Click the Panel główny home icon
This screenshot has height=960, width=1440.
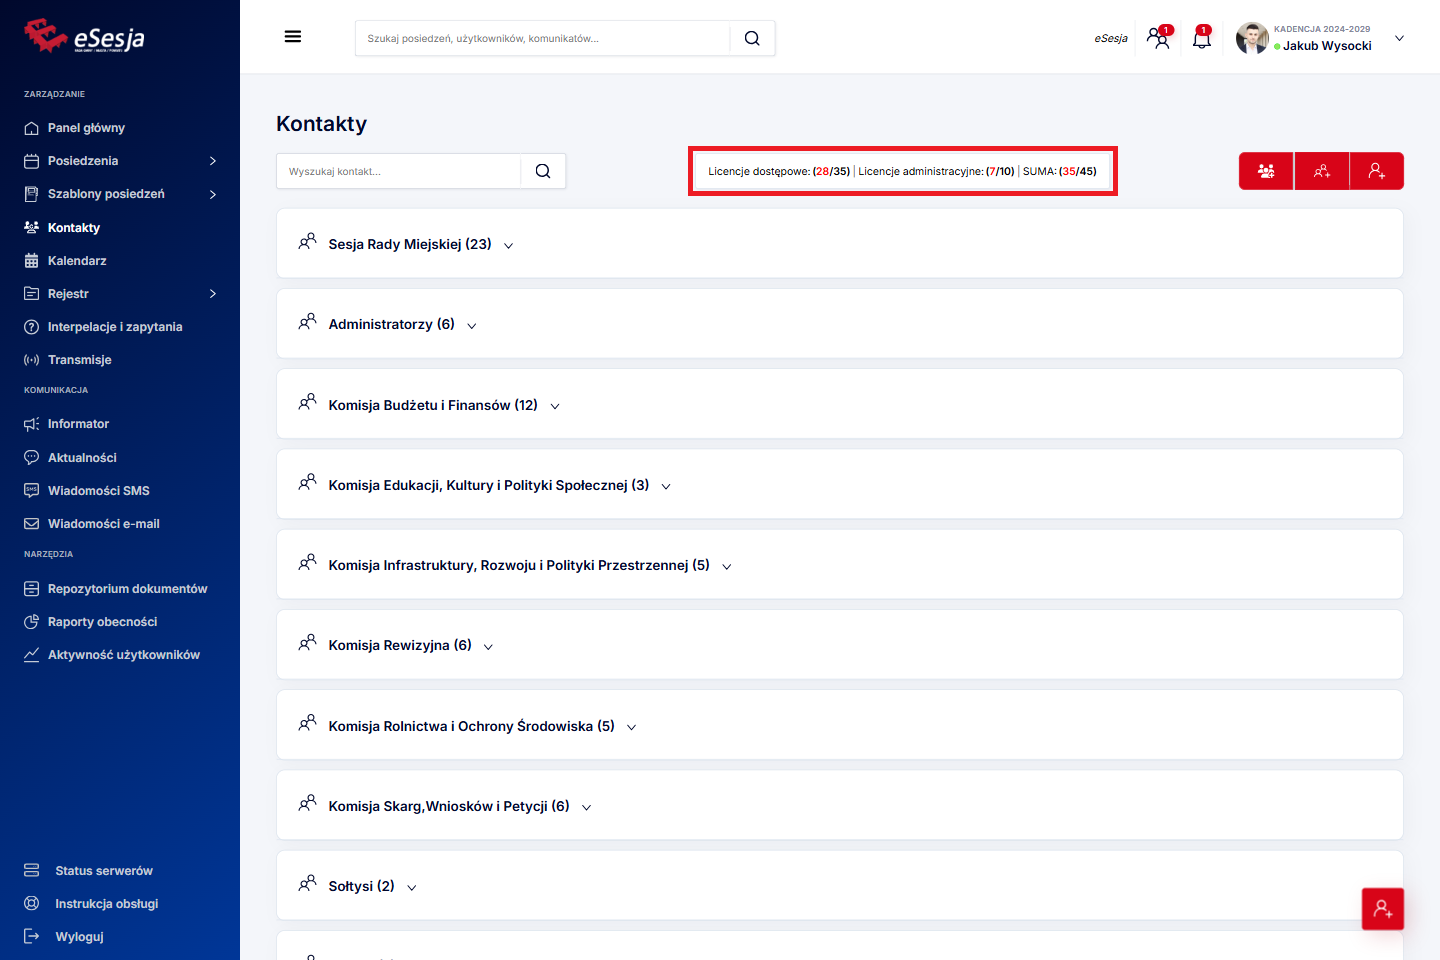(x=31, y=128)
